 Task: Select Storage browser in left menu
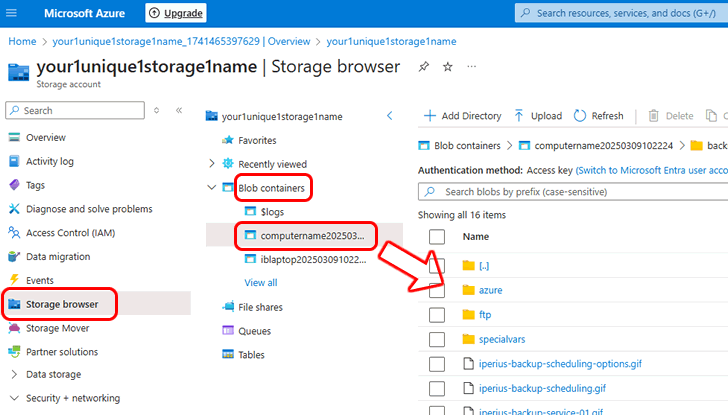[x=61, y=303]
